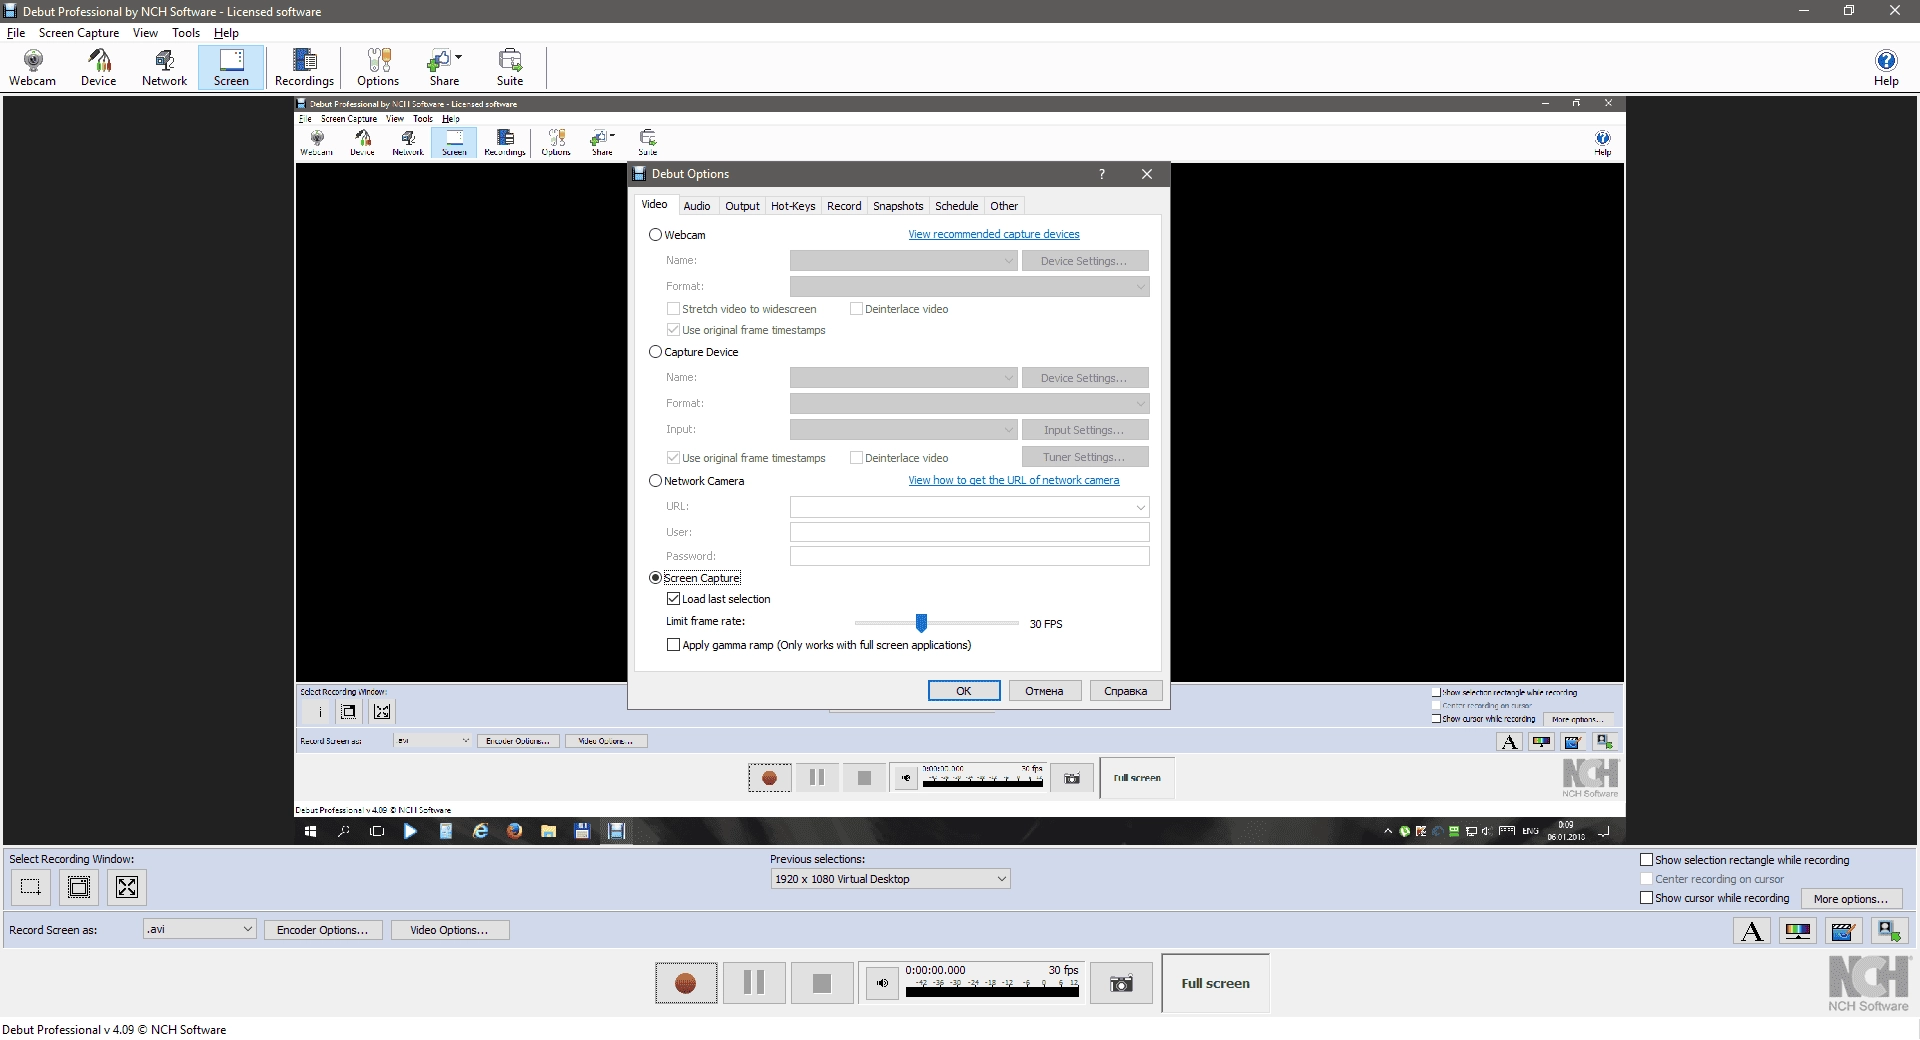Open the video watermark clapperboard icon
1920x1040 pixels.
tap(1843, 931)
